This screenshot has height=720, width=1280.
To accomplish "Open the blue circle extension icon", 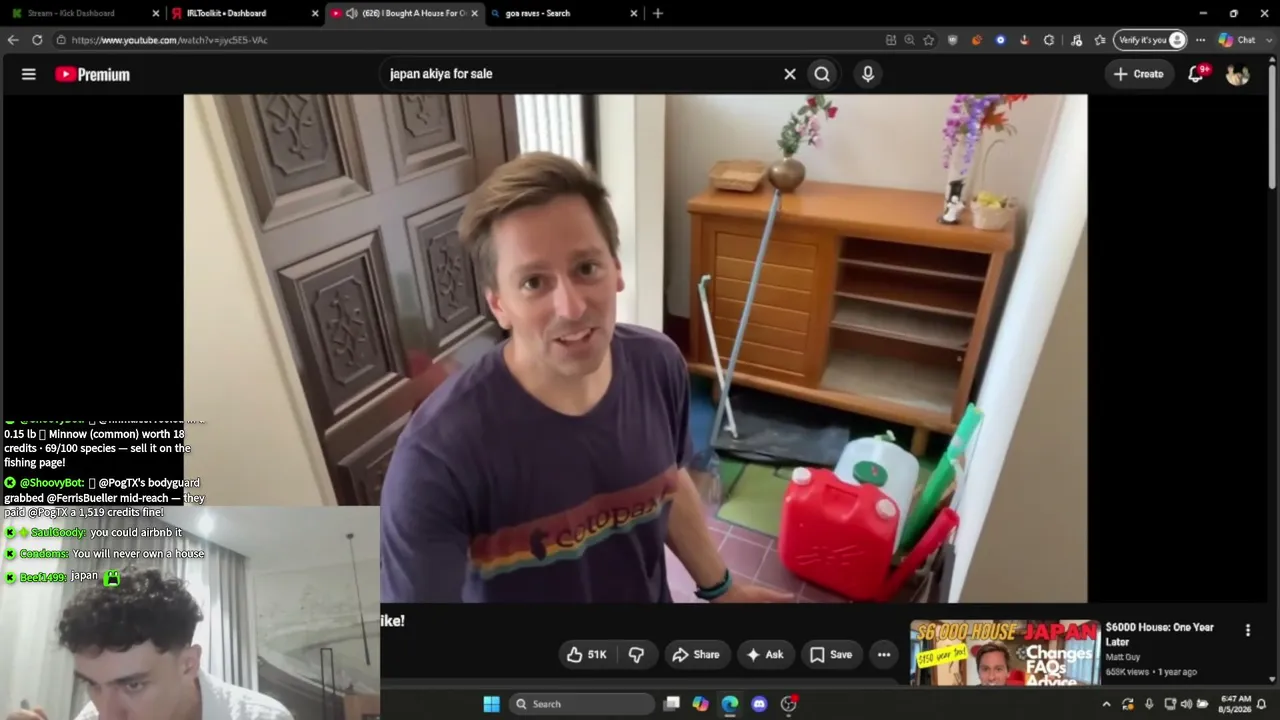I will (1001, 40).
